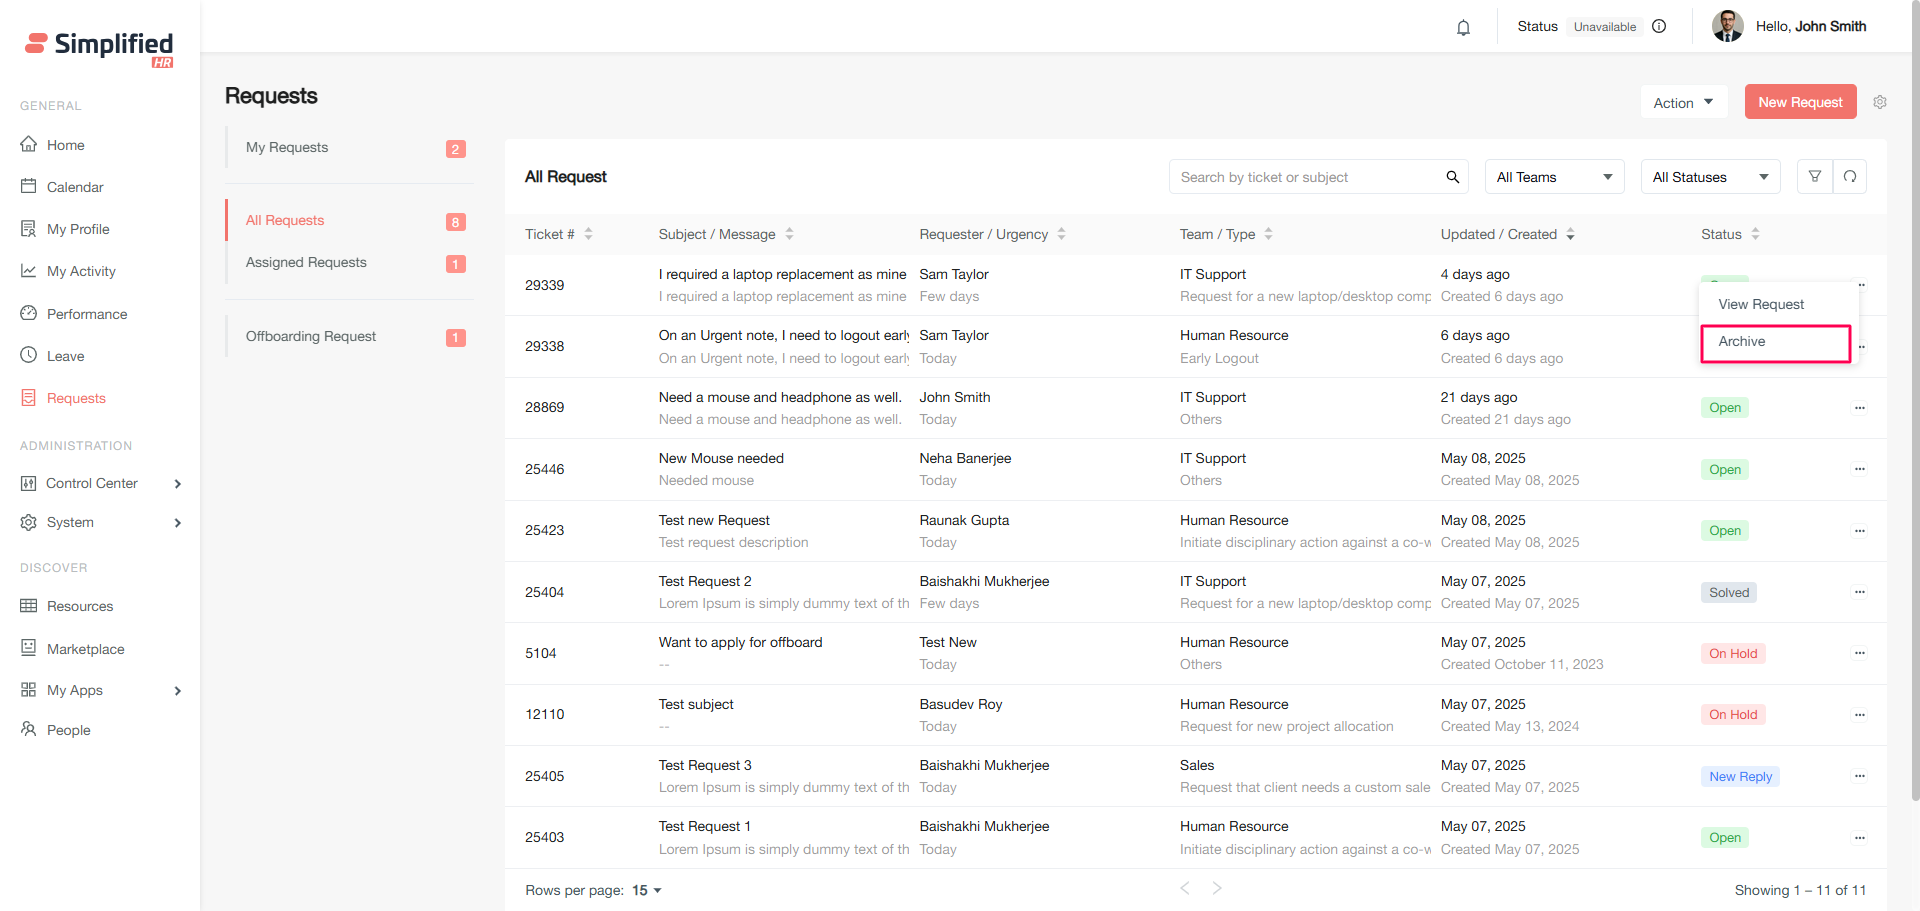
Task: Open the All Teams dropdown
Action: pos(1554,177)
